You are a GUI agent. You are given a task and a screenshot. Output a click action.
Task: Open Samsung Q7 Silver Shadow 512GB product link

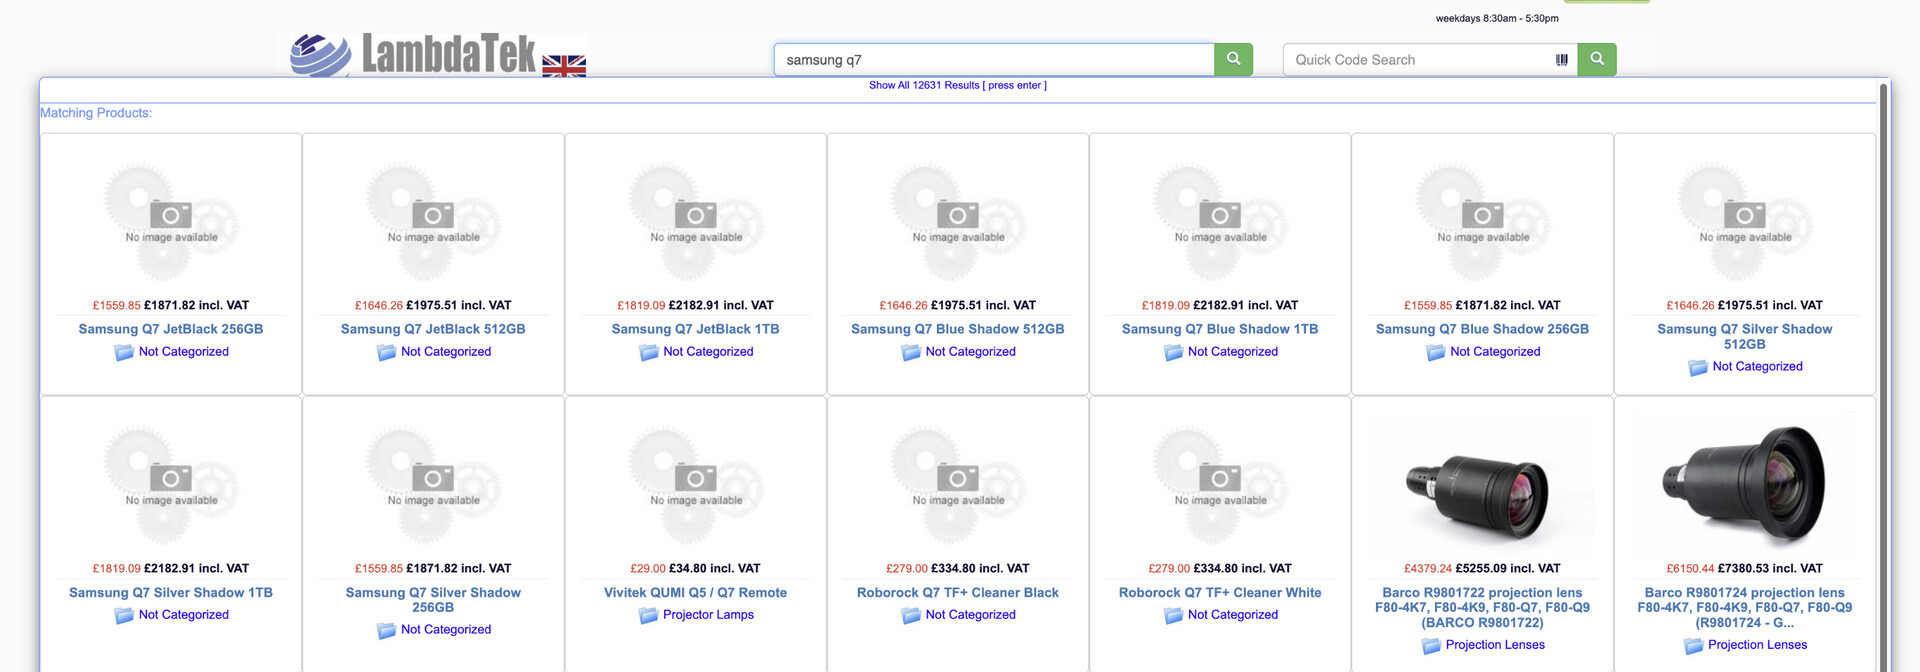[x=1745, y=336]
